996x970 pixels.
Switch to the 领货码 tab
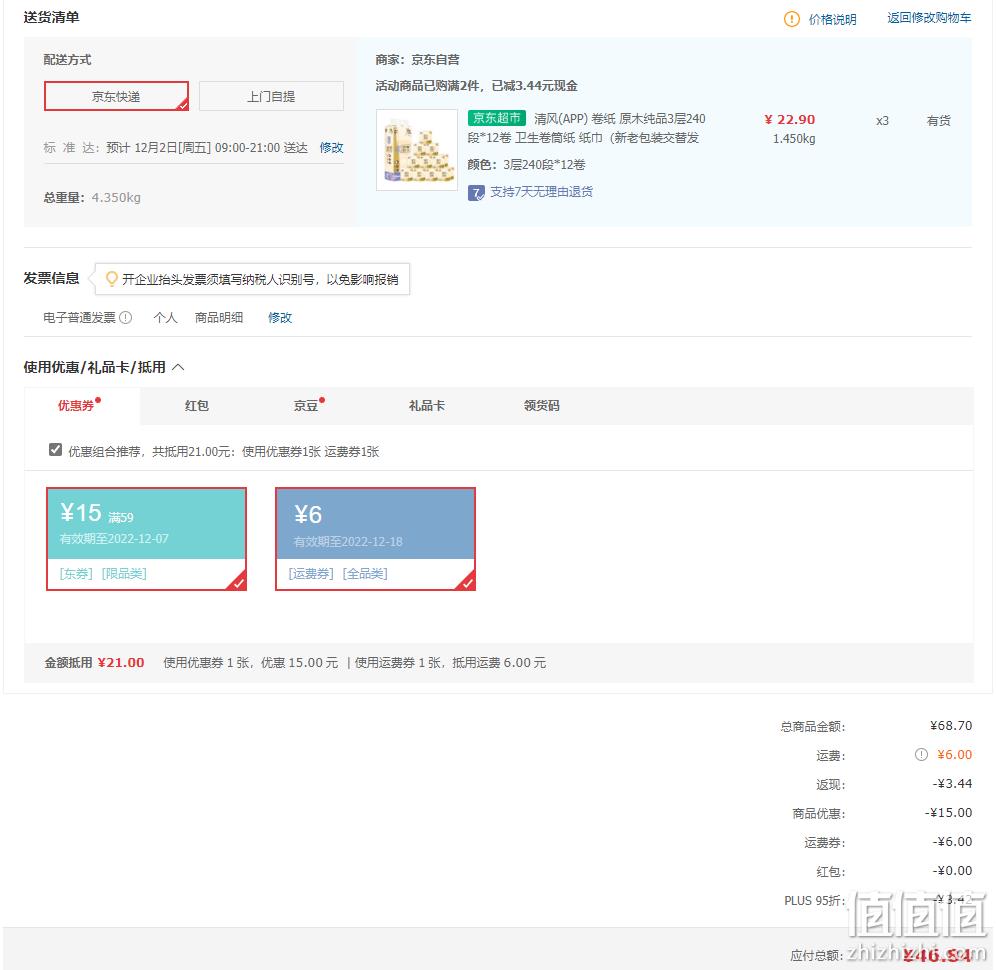pyautogui.click(x=542, y=405)
